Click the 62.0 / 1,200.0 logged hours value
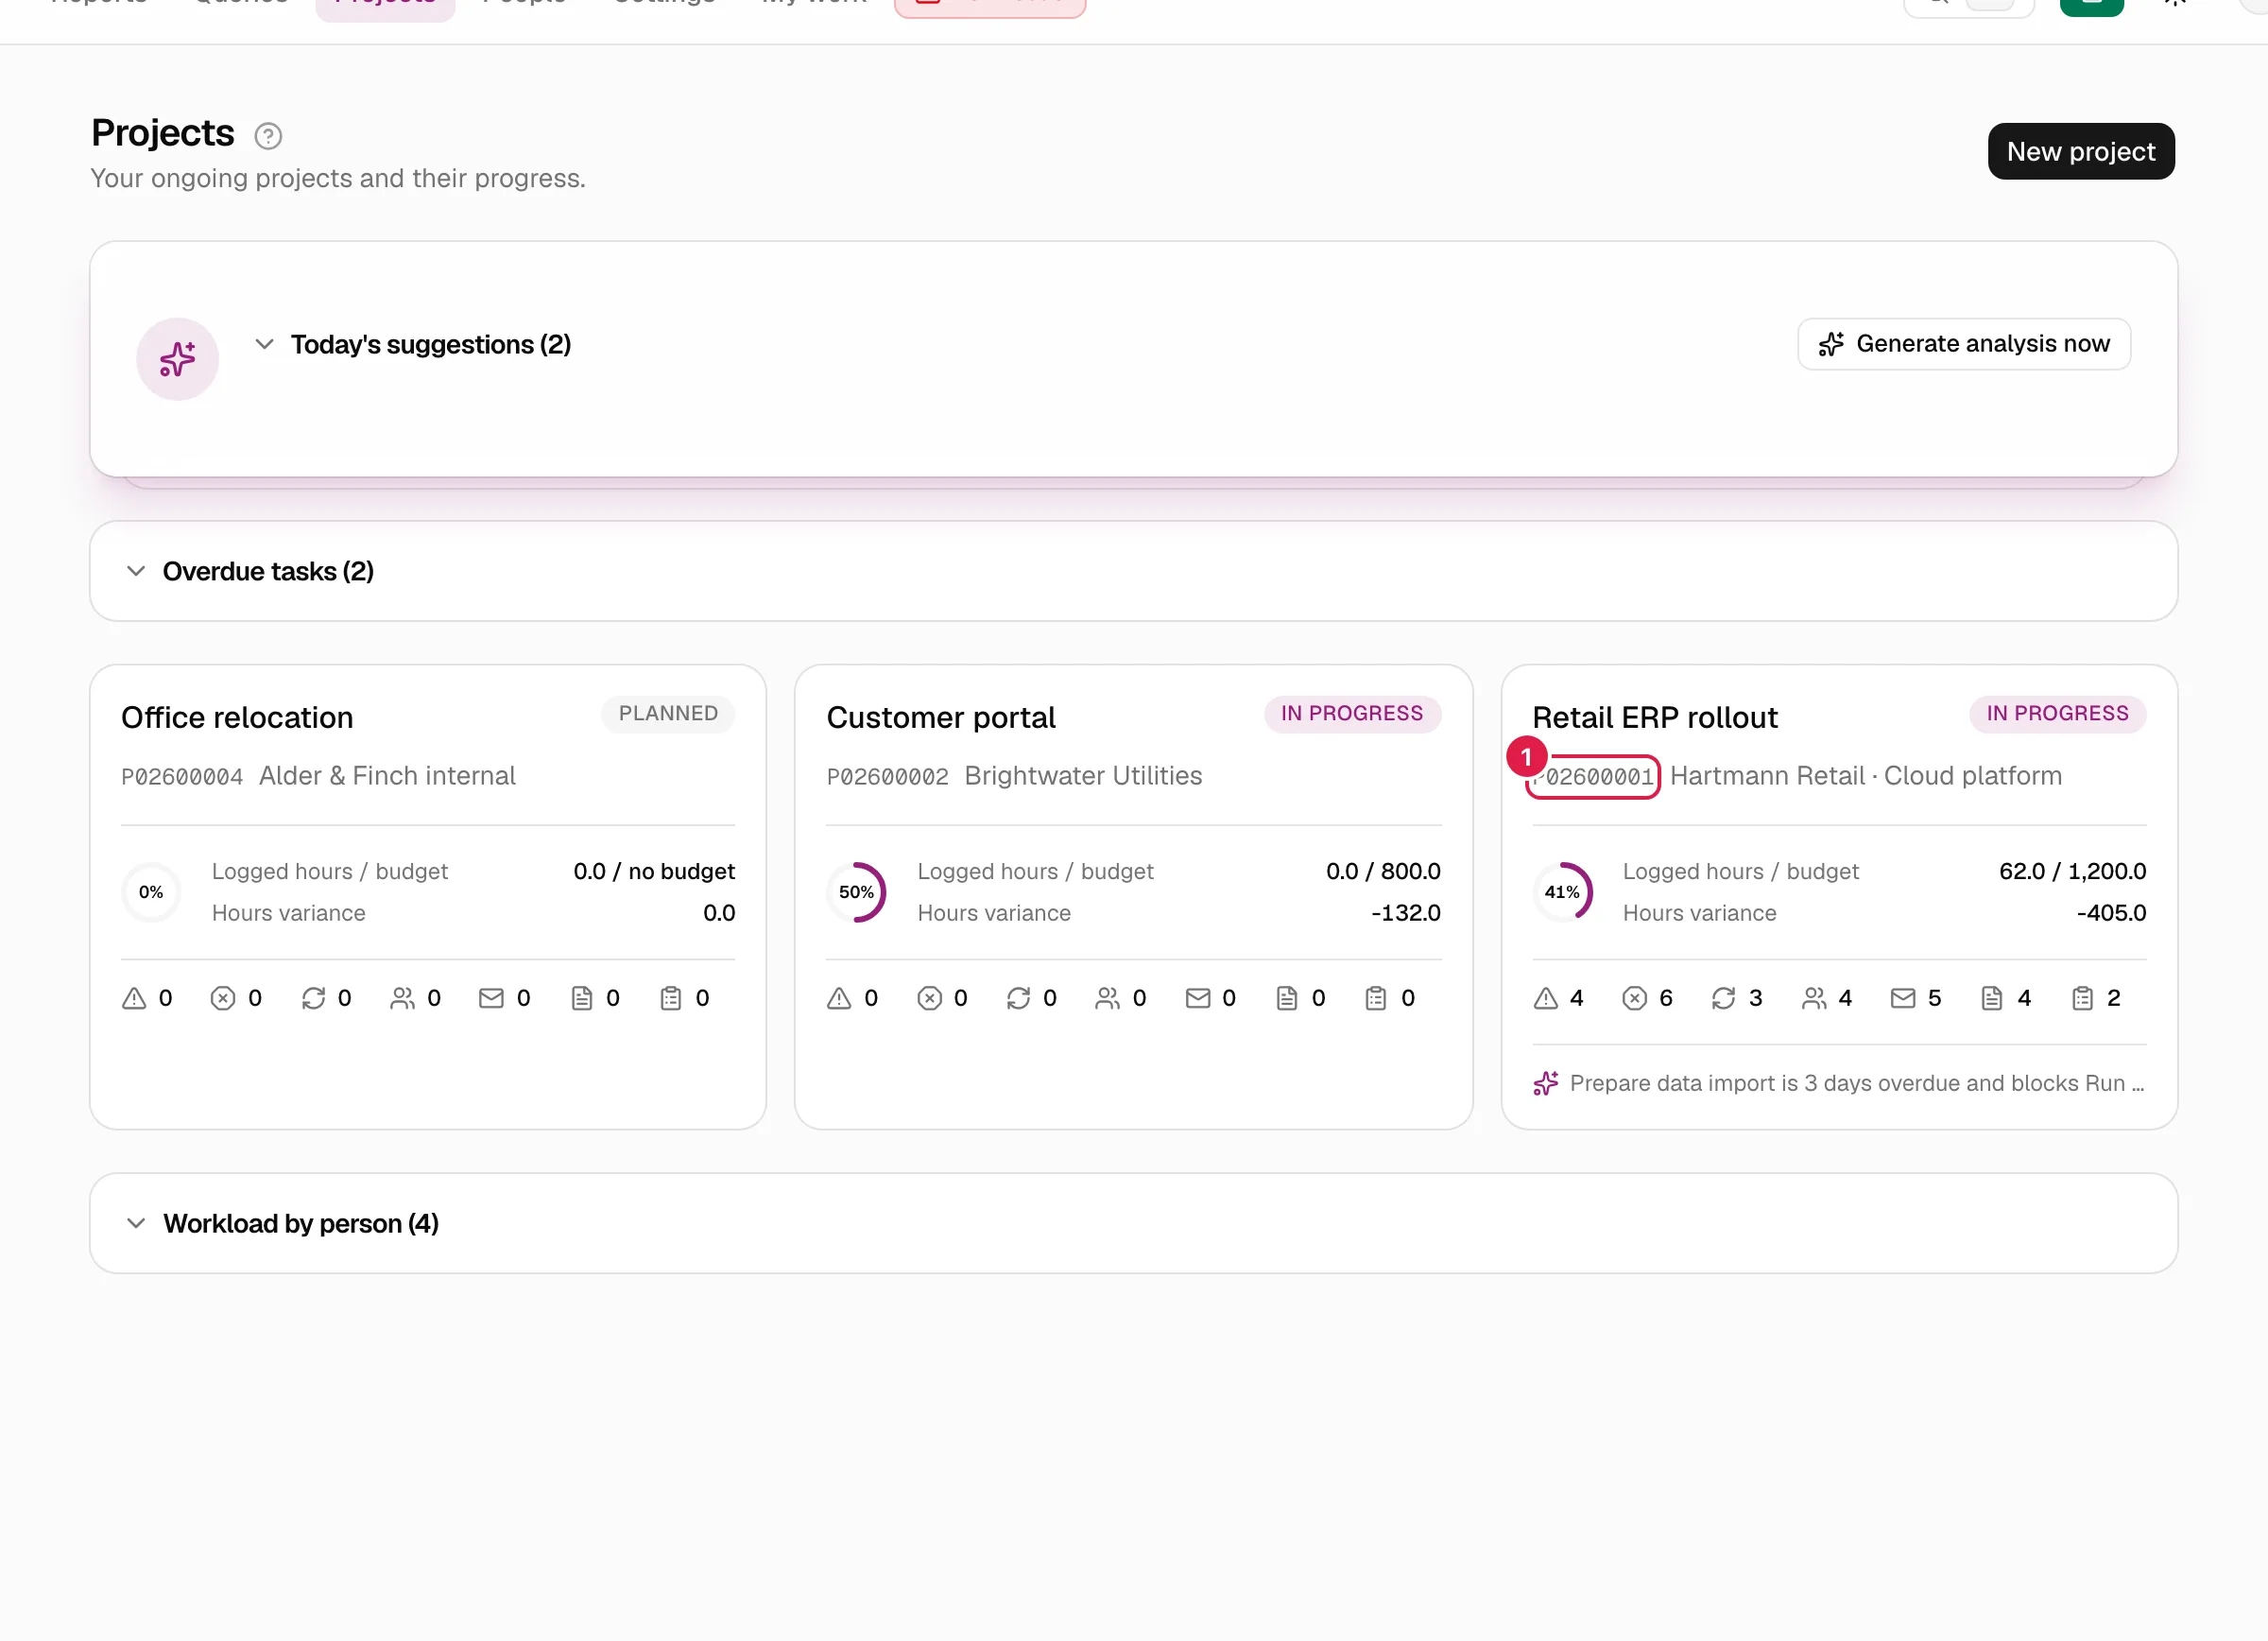Viewport: 2268px width, 1641px height. click(2072, 871)
